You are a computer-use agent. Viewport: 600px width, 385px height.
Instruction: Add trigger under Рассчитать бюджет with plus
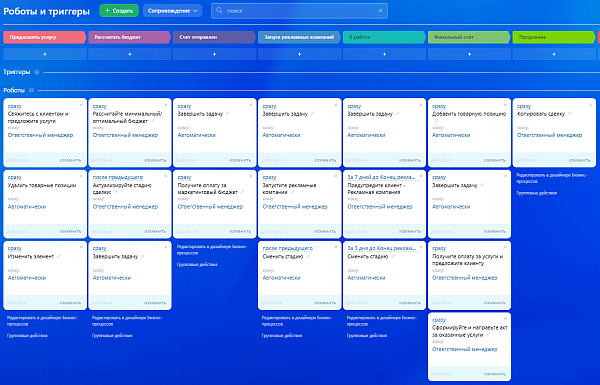point(130,54)
